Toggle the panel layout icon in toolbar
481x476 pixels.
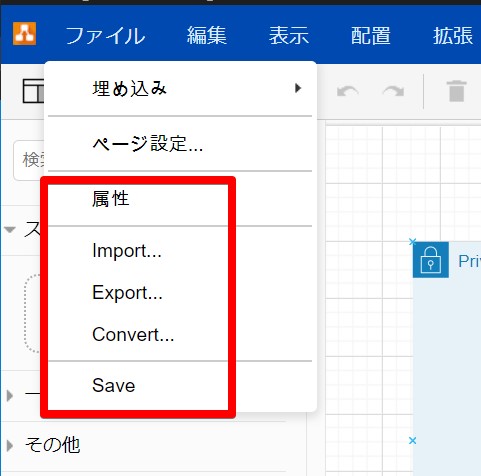pyautogui.click(x=33, y=91)
